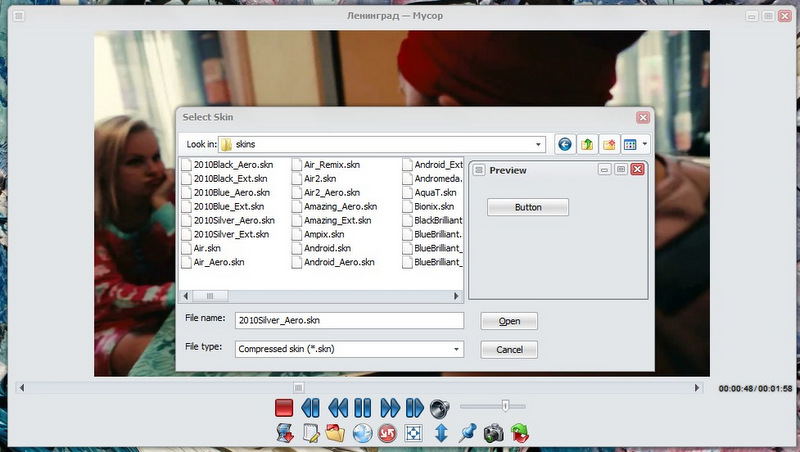
Task: Click the red circular swap arrows icon
Action: (x=388, y=433)
